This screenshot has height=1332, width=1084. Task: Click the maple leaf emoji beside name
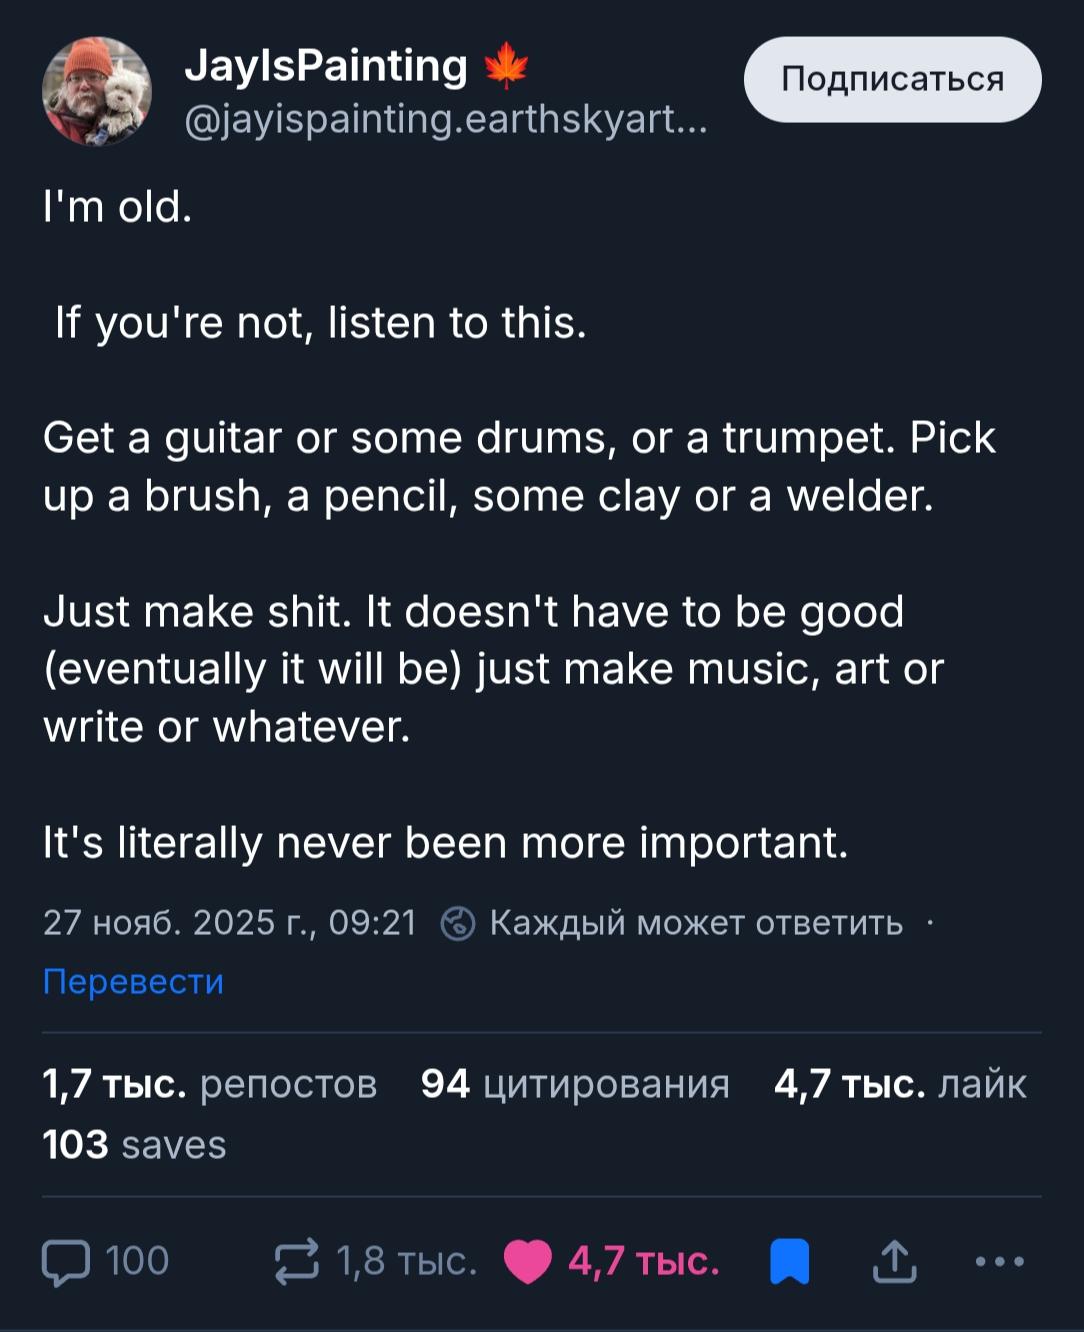point(506,66)
